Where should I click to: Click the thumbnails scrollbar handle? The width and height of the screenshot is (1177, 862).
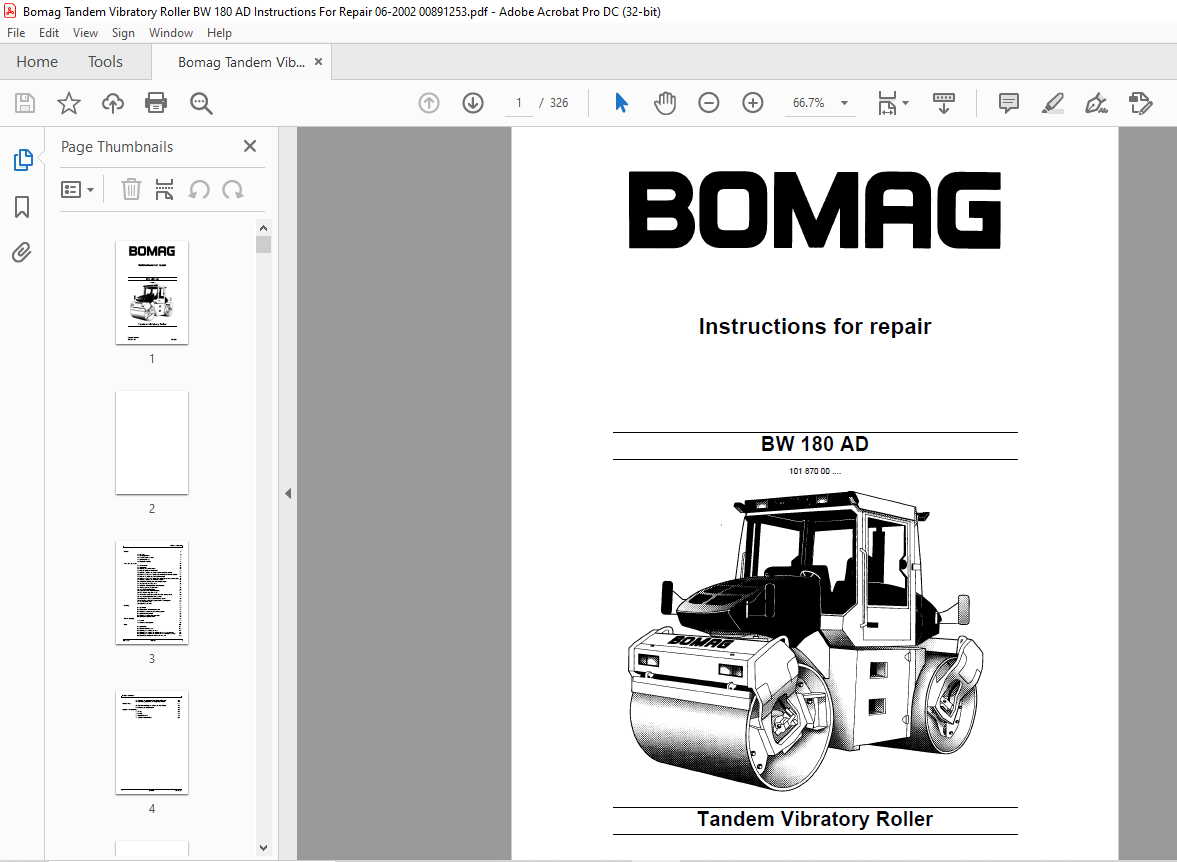pyautogui.click(x=263, y=245)
